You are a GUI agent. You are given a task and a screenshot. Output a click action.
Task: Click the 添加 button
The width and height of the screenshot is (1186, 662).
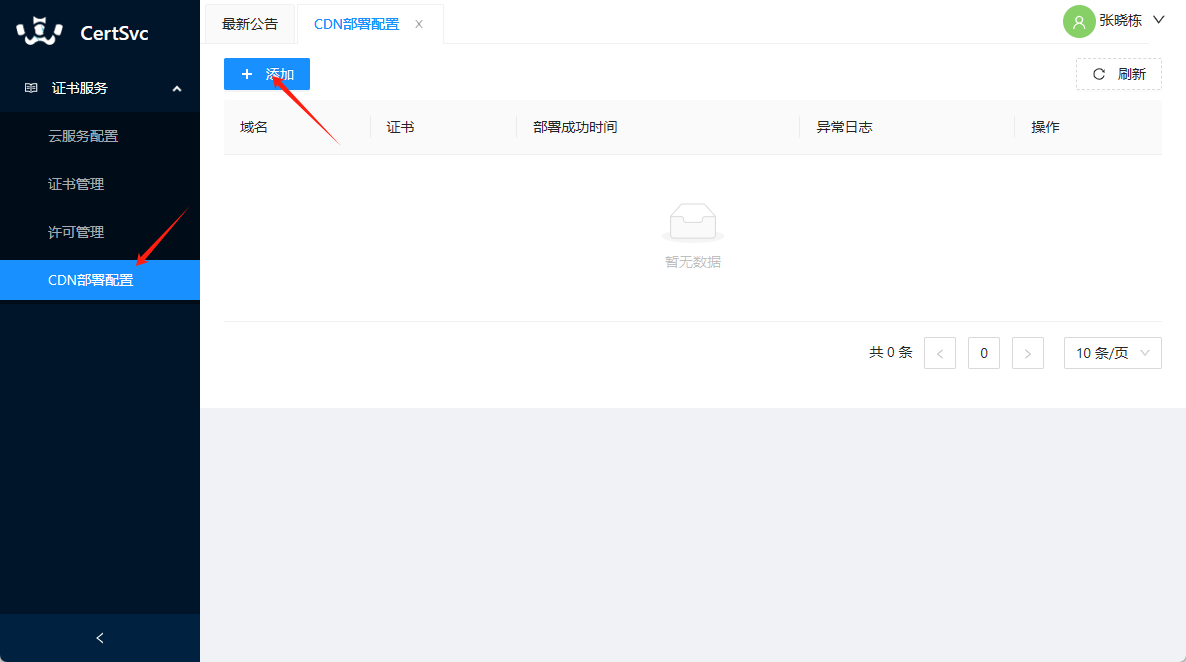266,73
